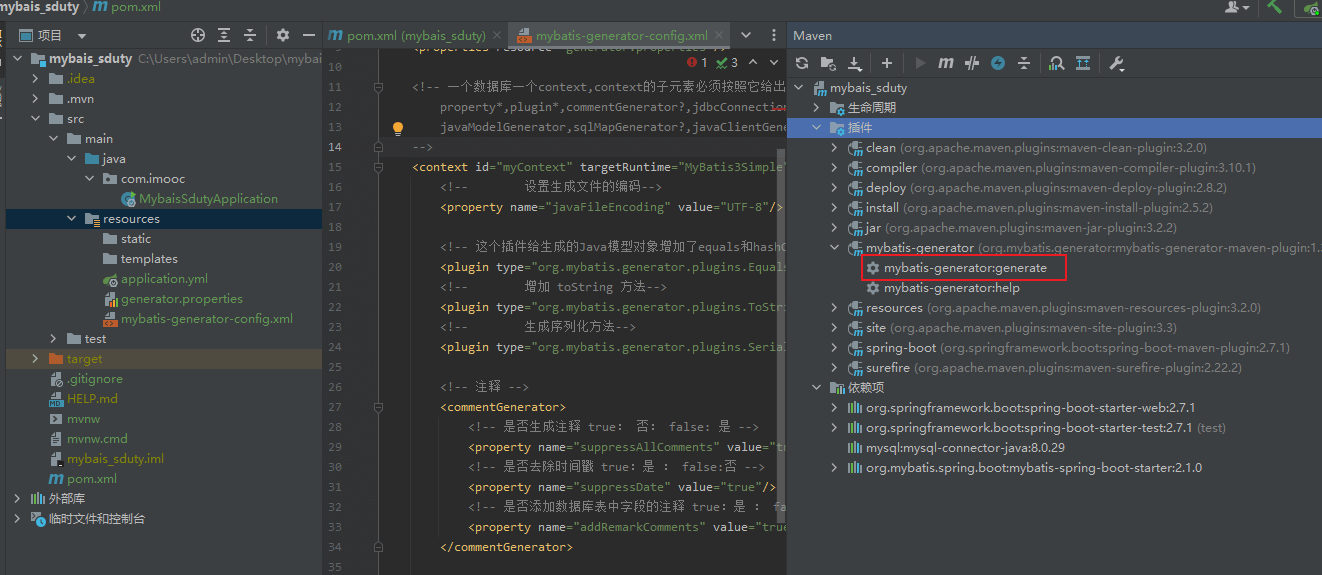This screenshot has height=575, width=1322.
Task: Add Maven project with plus icon
Action: pyautogui.click(x=887, y=63)
